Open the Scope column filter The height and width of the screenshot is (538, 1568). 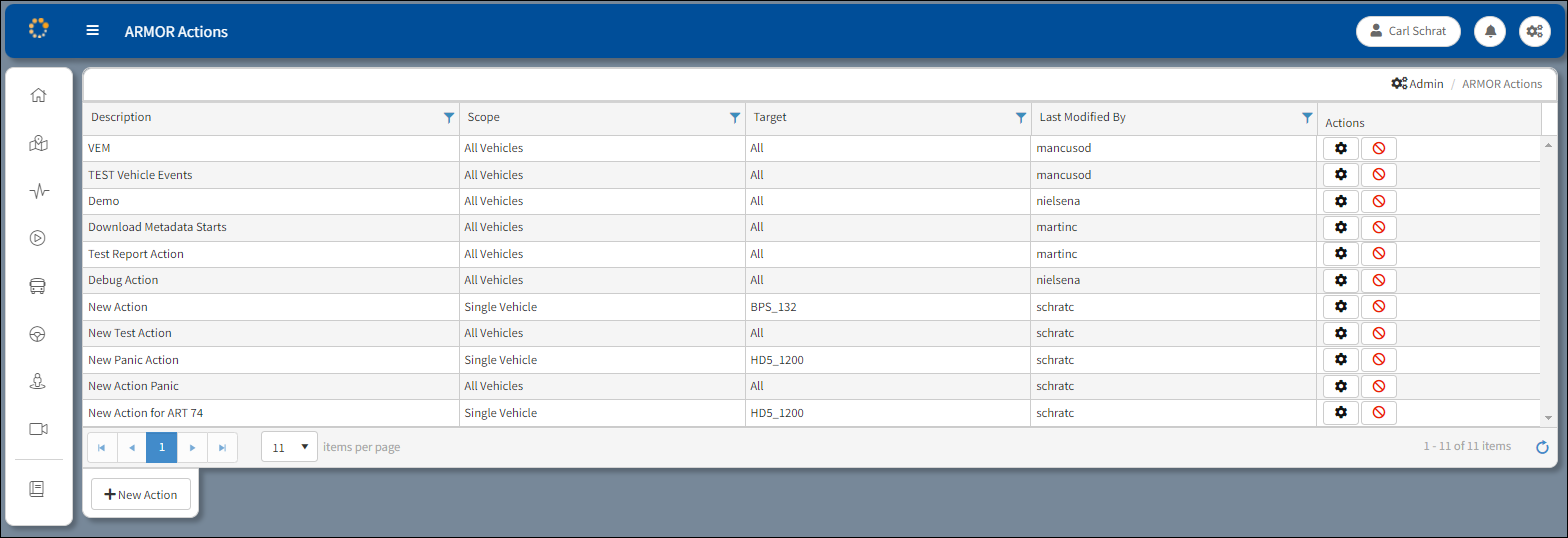[735, 117]
